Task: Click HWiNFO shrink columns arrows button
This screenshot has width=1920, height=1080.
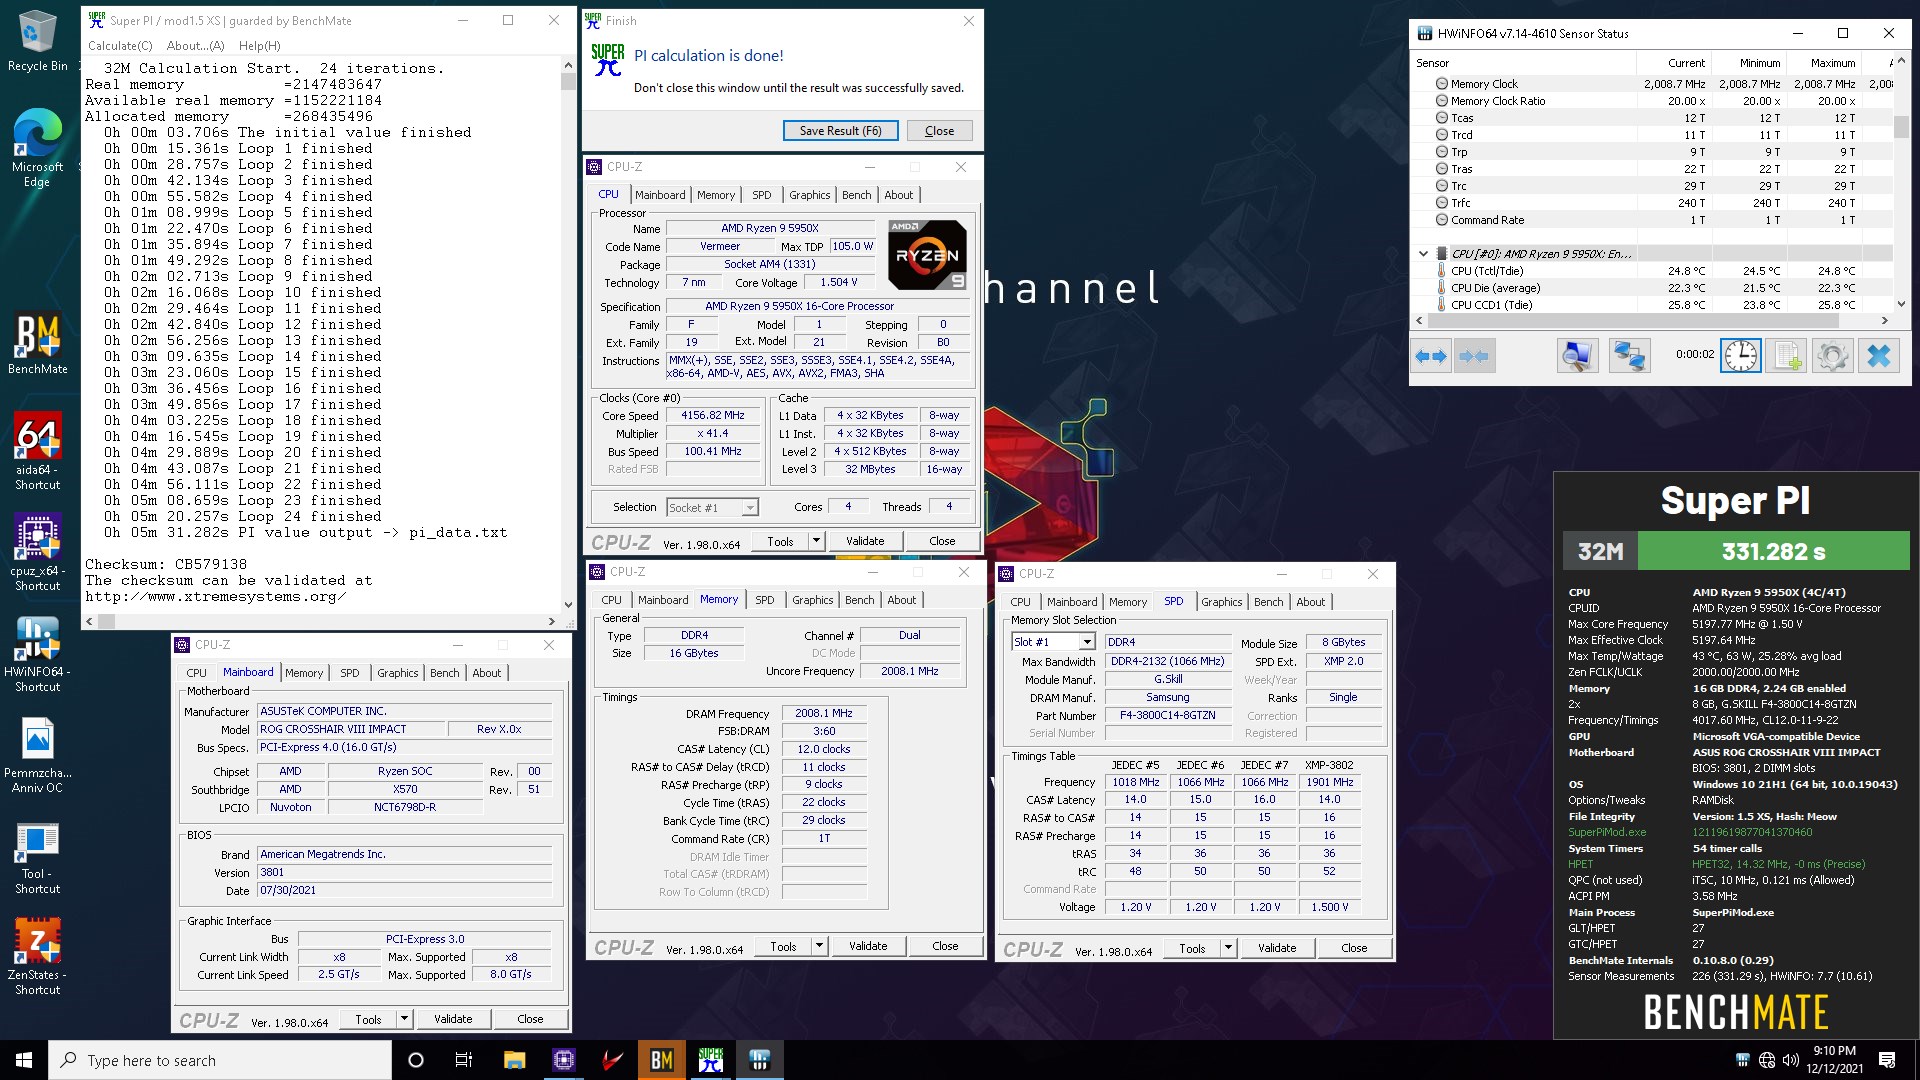Action: pyautogui.click(x=1474, y=356)
